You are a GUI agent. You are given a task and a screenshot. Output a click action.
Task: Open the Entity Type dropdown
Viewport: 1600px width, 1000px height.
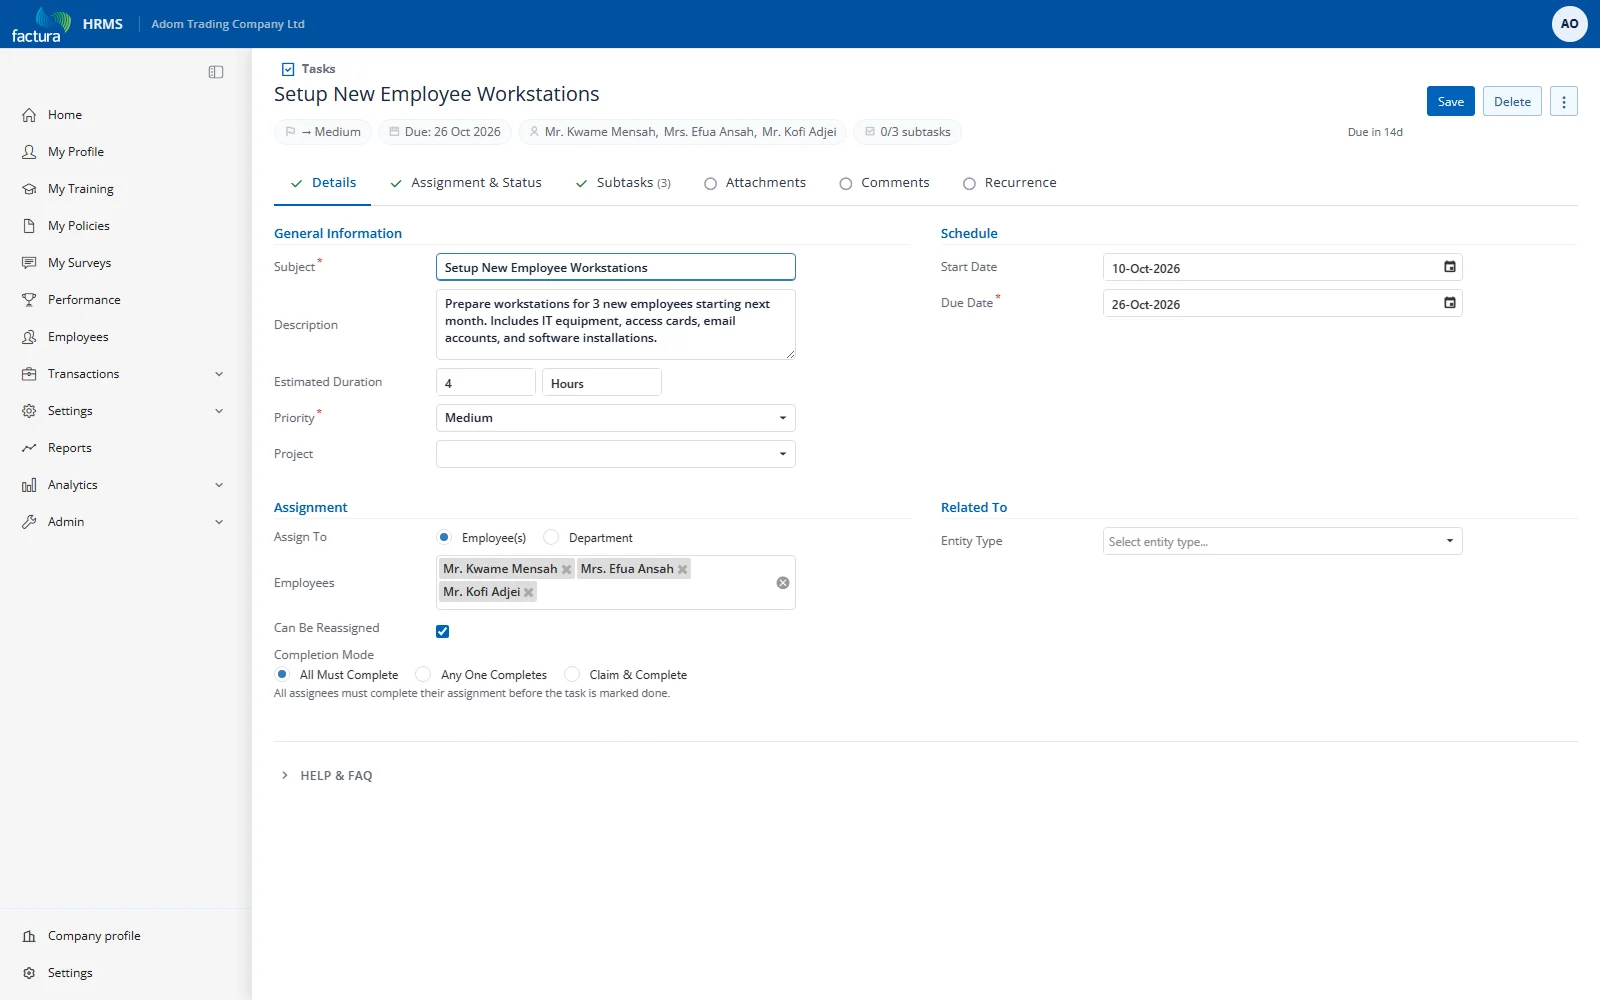(1282, 541)
